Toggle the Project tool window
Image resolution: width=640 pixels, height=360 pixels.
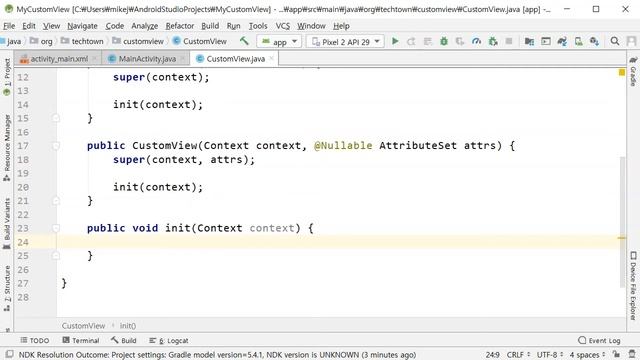click(7, 77)
